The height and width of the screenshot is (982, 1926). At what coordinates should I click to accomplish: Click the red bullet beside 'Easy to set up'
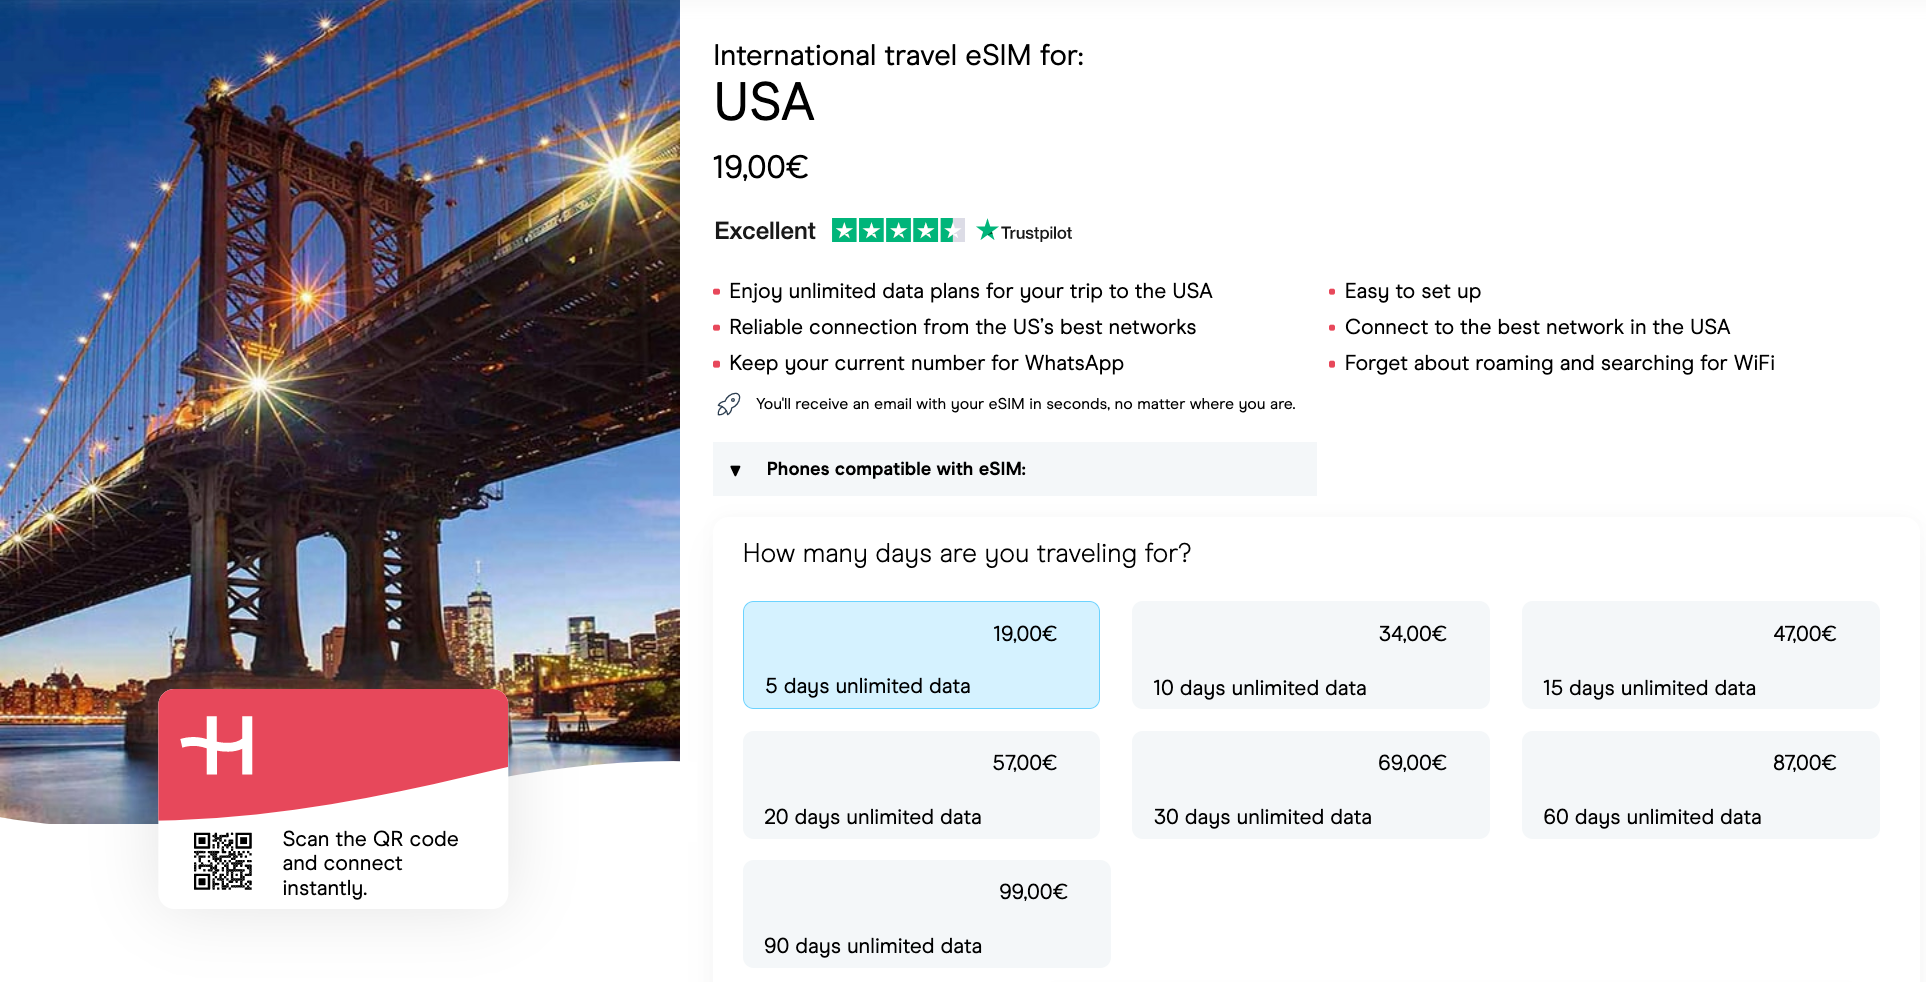tap(1331, 291)
